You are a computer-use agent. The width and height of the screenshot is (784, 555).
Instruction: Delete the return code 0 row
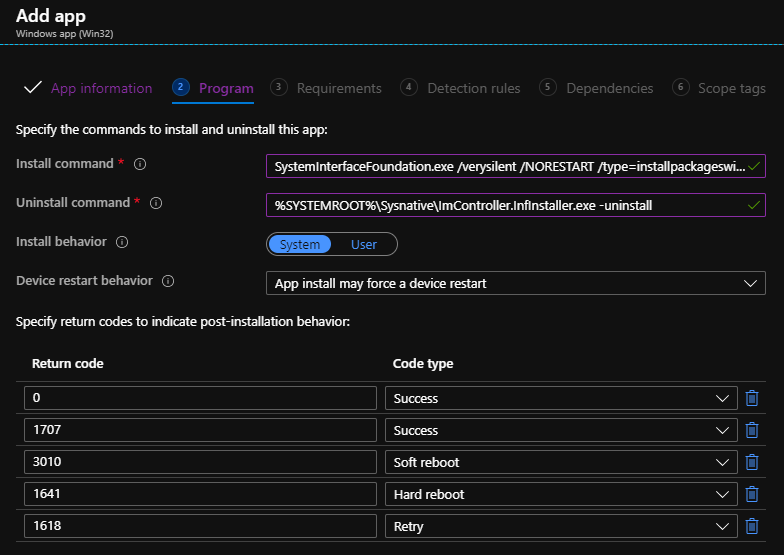(752, 398)
